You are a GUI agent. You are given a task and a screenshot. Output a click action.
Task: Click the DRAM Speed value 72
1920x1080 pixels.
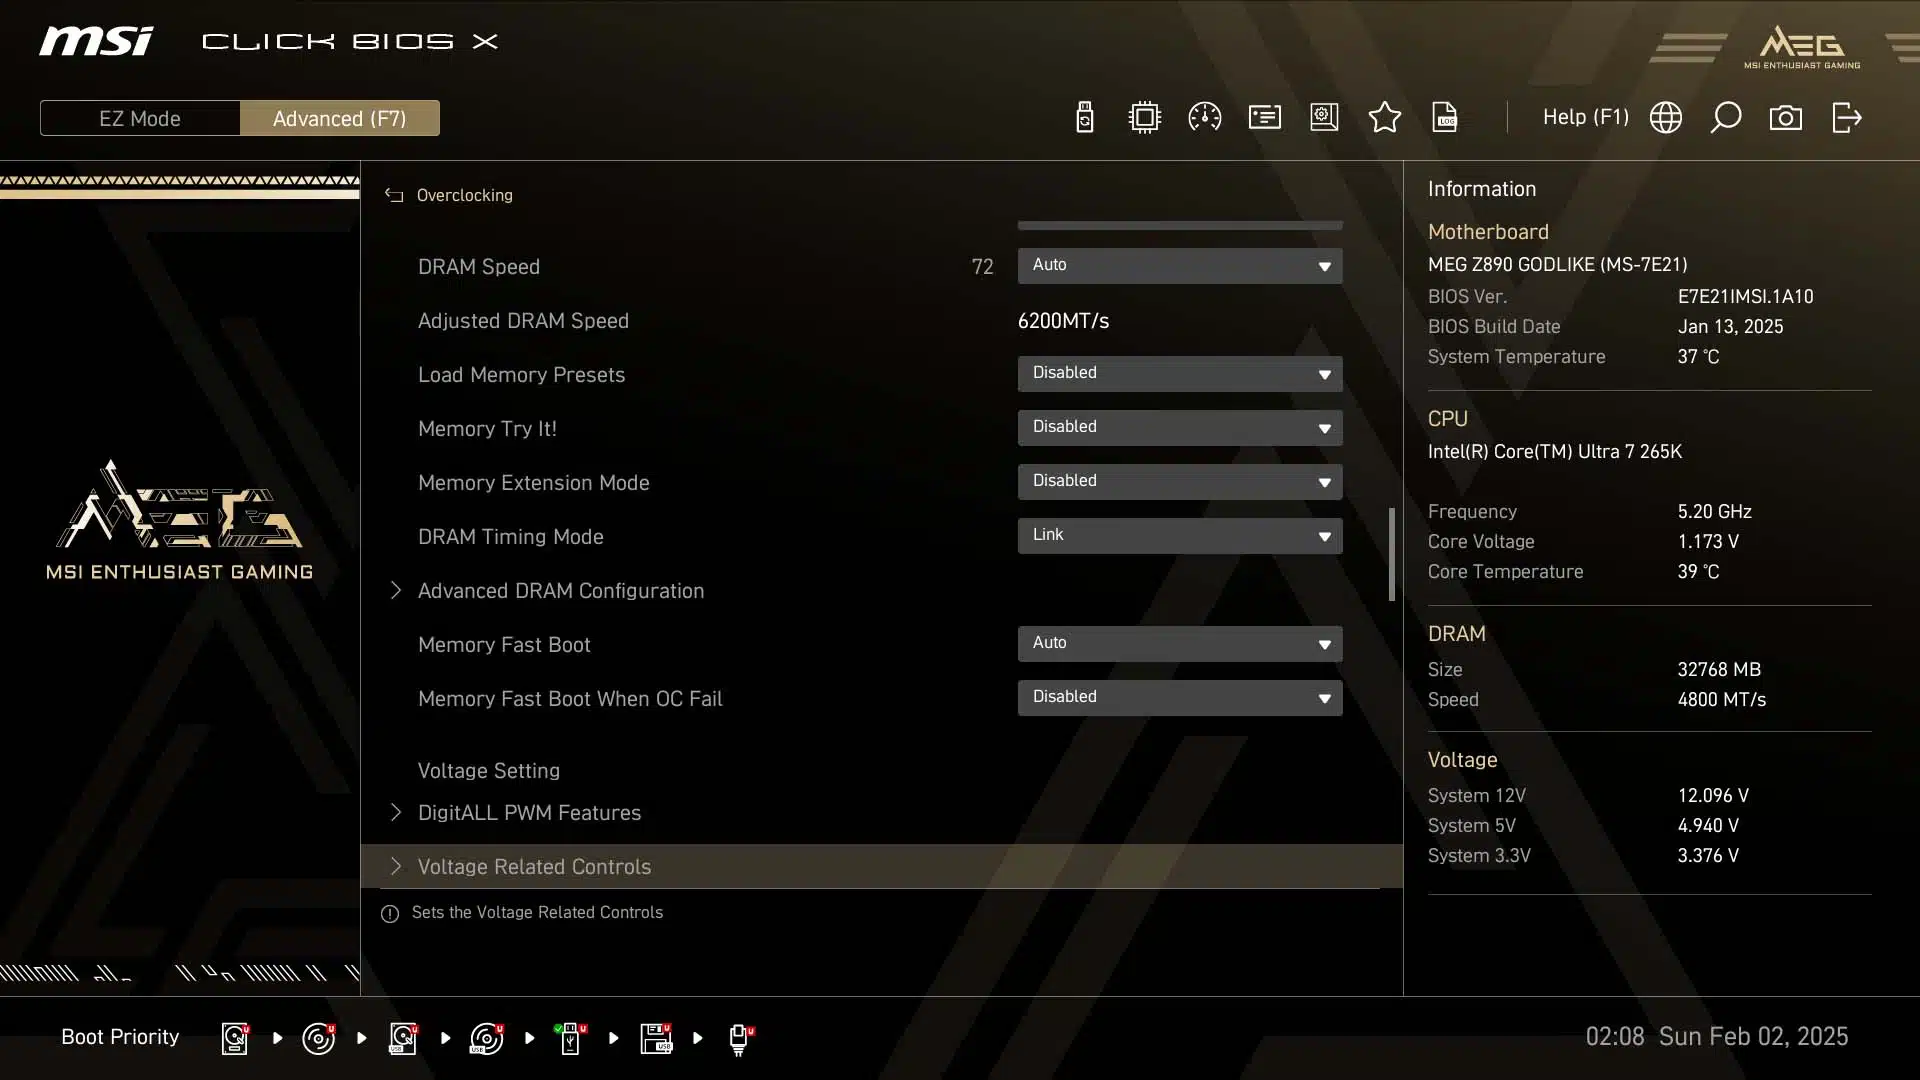[982, 267]
